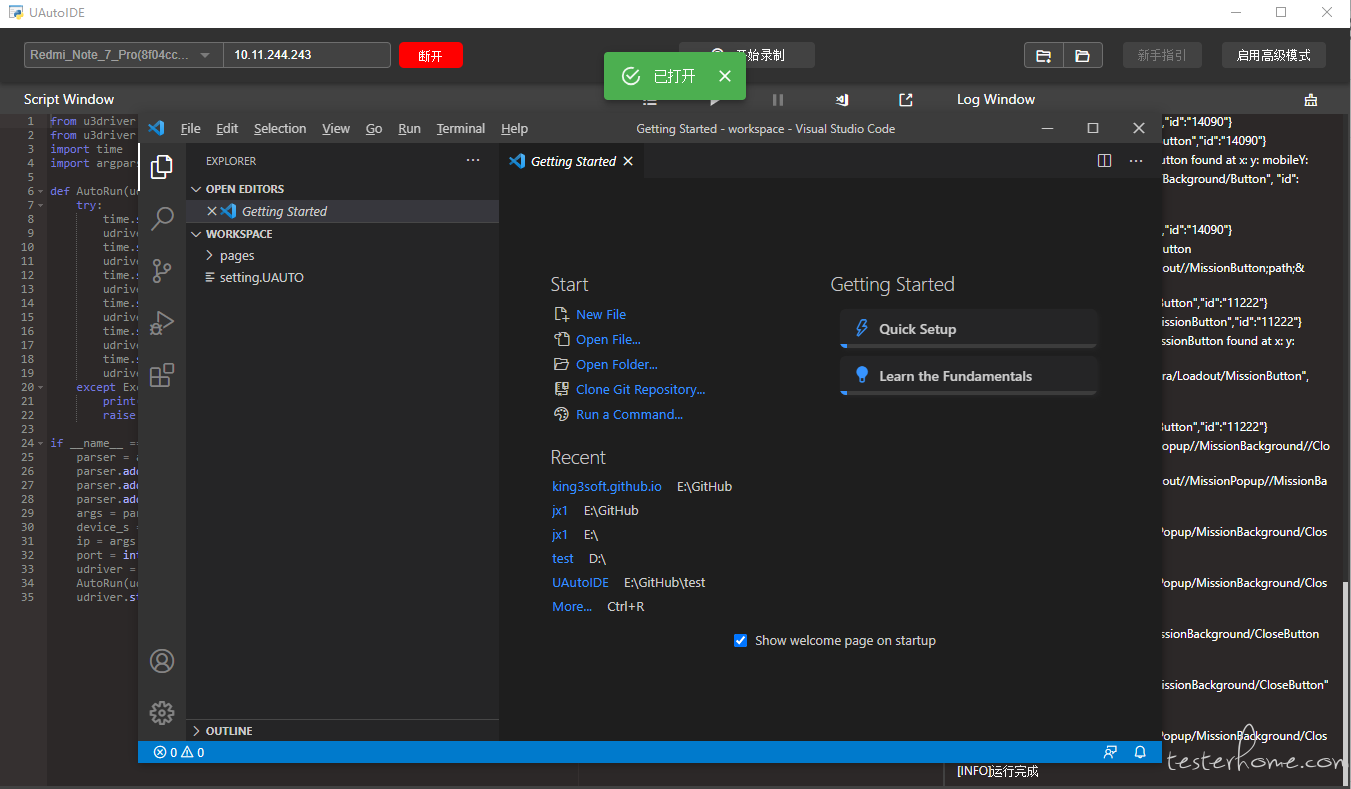Click the Log Window vertical scrollbar
Viewport: 1351px width, 789px height.
pos(1346,683)
